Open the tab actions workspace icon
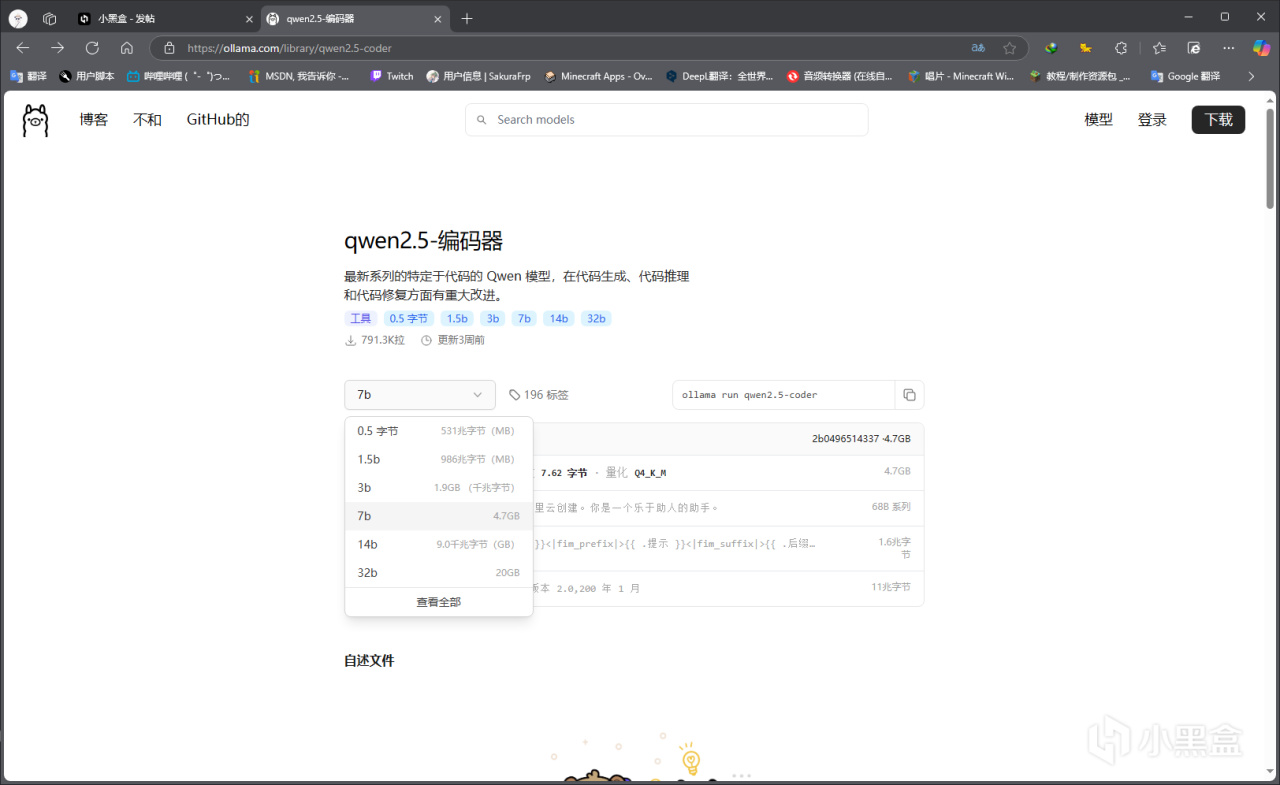This screenshot has height=785, width=1280. click(49, 18)
